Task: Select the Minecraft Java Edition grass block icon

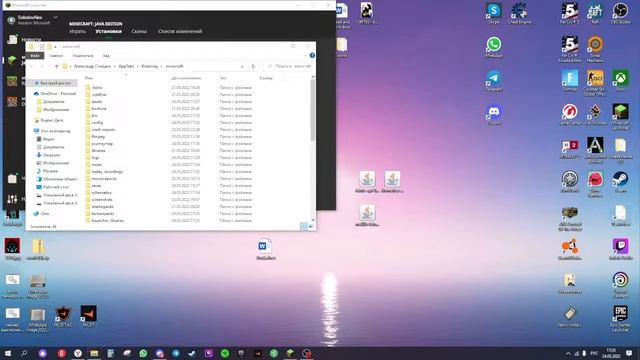Action: coord(12,60)
